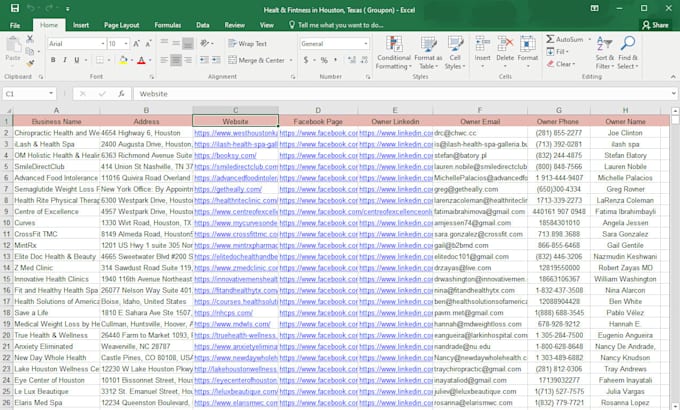Click the Format Painter brush icon

30,63
